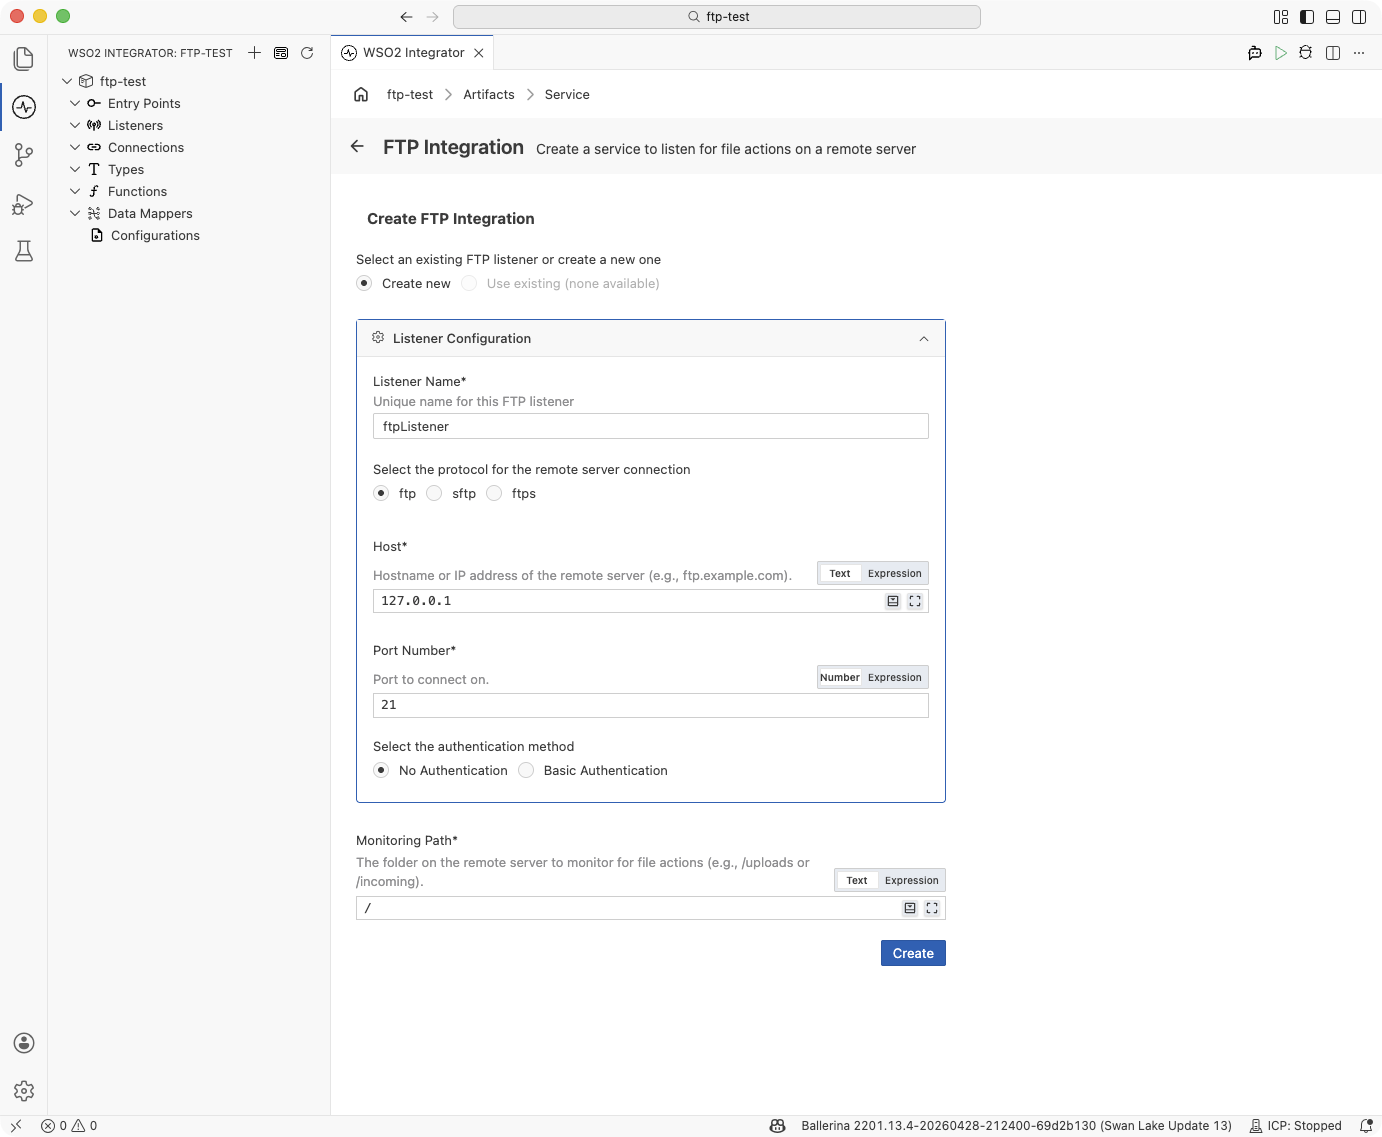Select the sftp protocol radio button

coord(434,493)
